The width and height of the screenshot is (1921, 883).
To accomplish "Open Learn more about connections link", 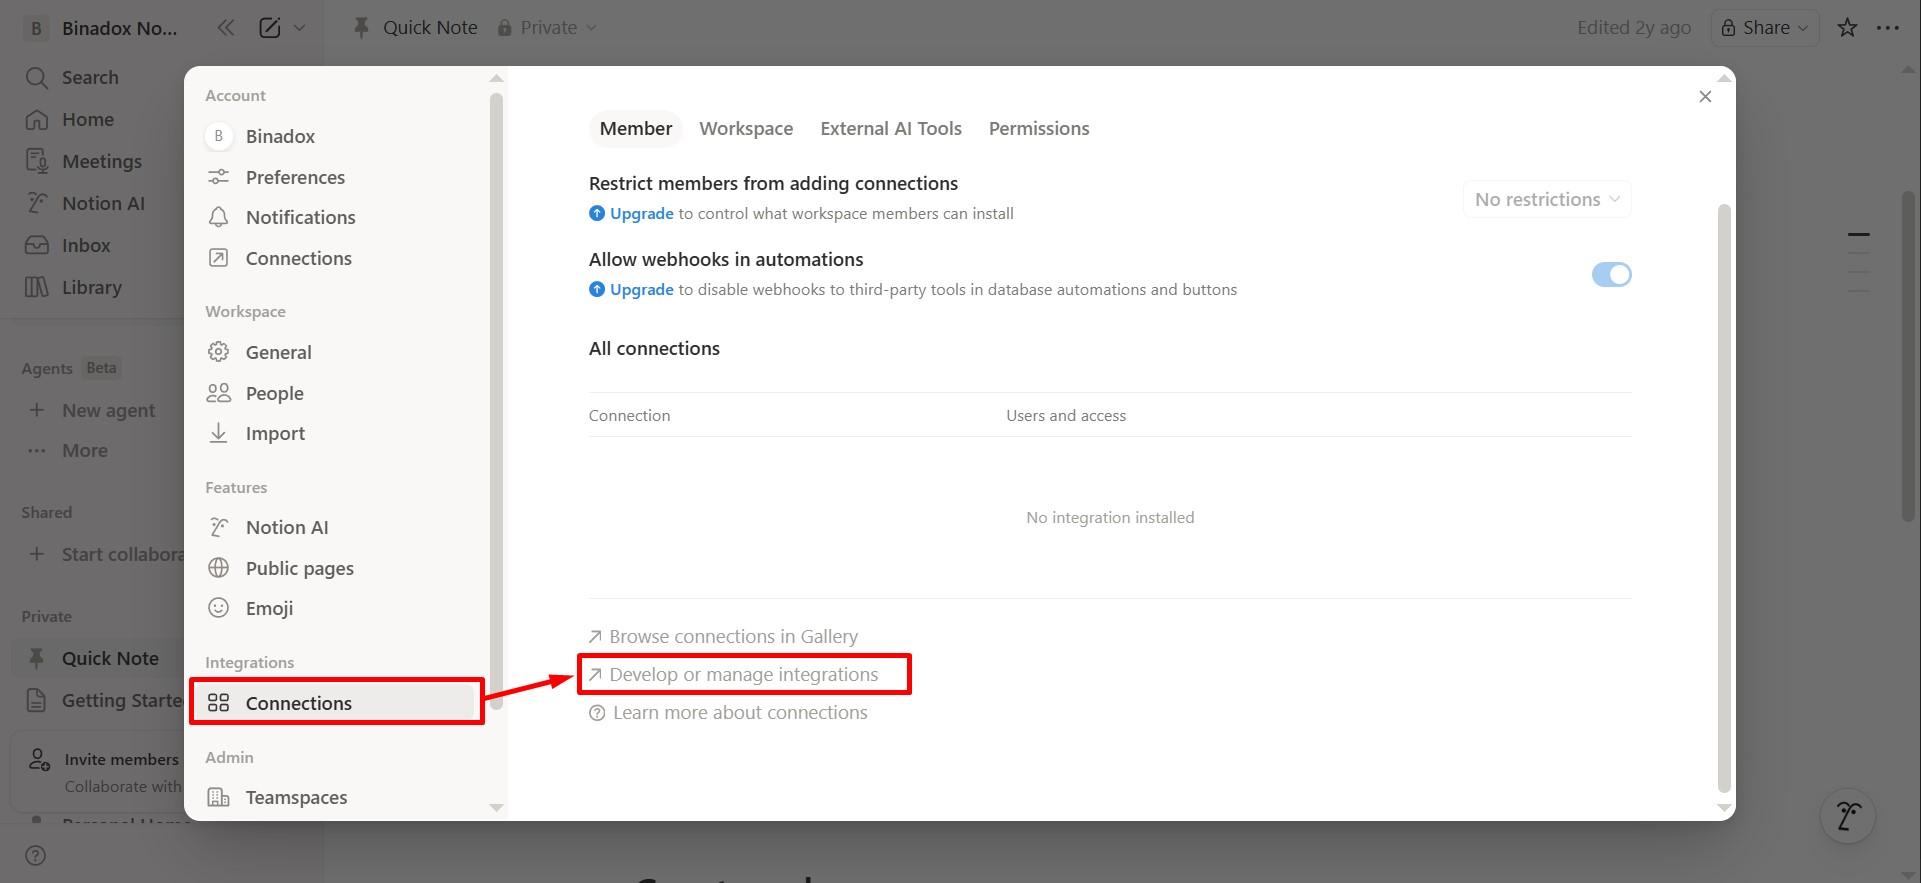I will click(729, 712).
